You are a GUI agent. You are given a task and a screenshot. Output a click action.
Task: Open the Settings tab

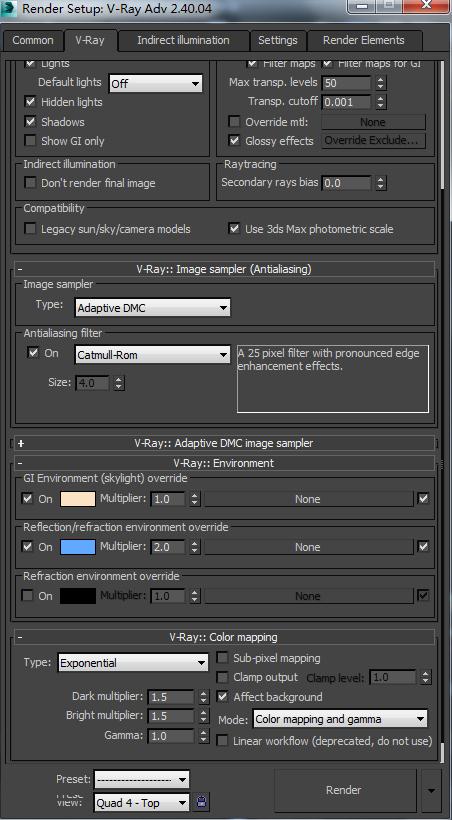[x=278, y=40]
